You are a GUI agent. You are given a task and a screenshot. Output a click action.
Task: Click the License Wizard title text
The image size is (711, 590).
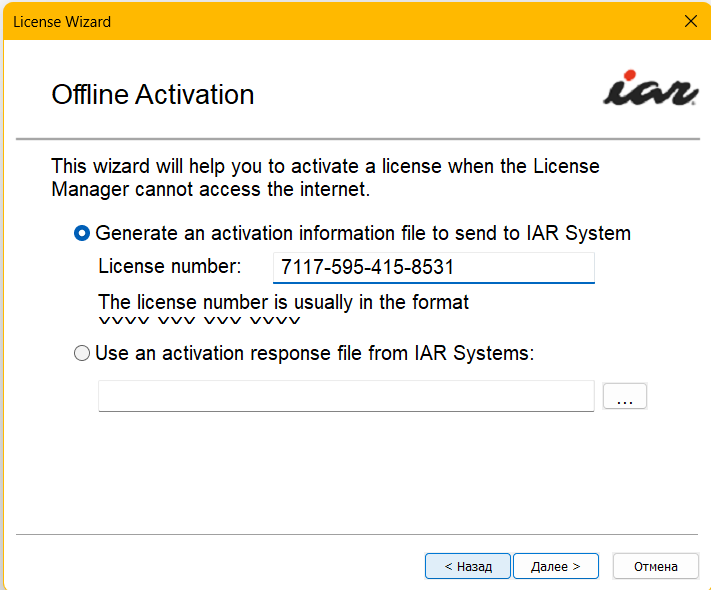[x=62, y=22]
